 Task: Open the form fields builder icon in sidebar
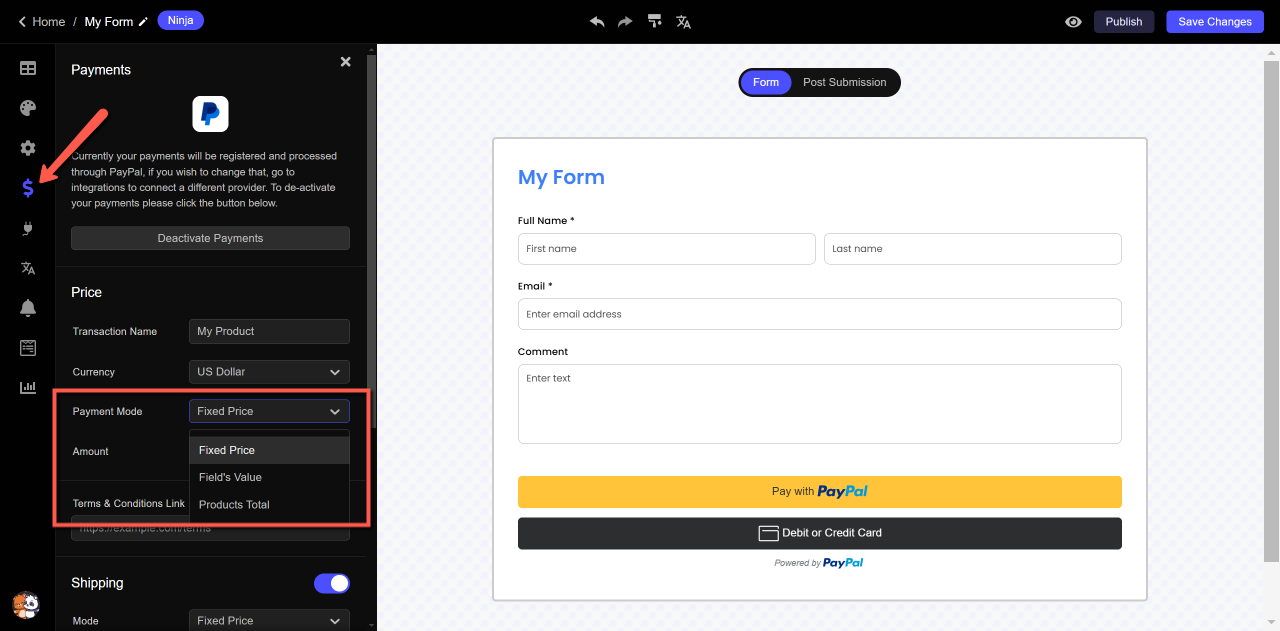(28, 69)
